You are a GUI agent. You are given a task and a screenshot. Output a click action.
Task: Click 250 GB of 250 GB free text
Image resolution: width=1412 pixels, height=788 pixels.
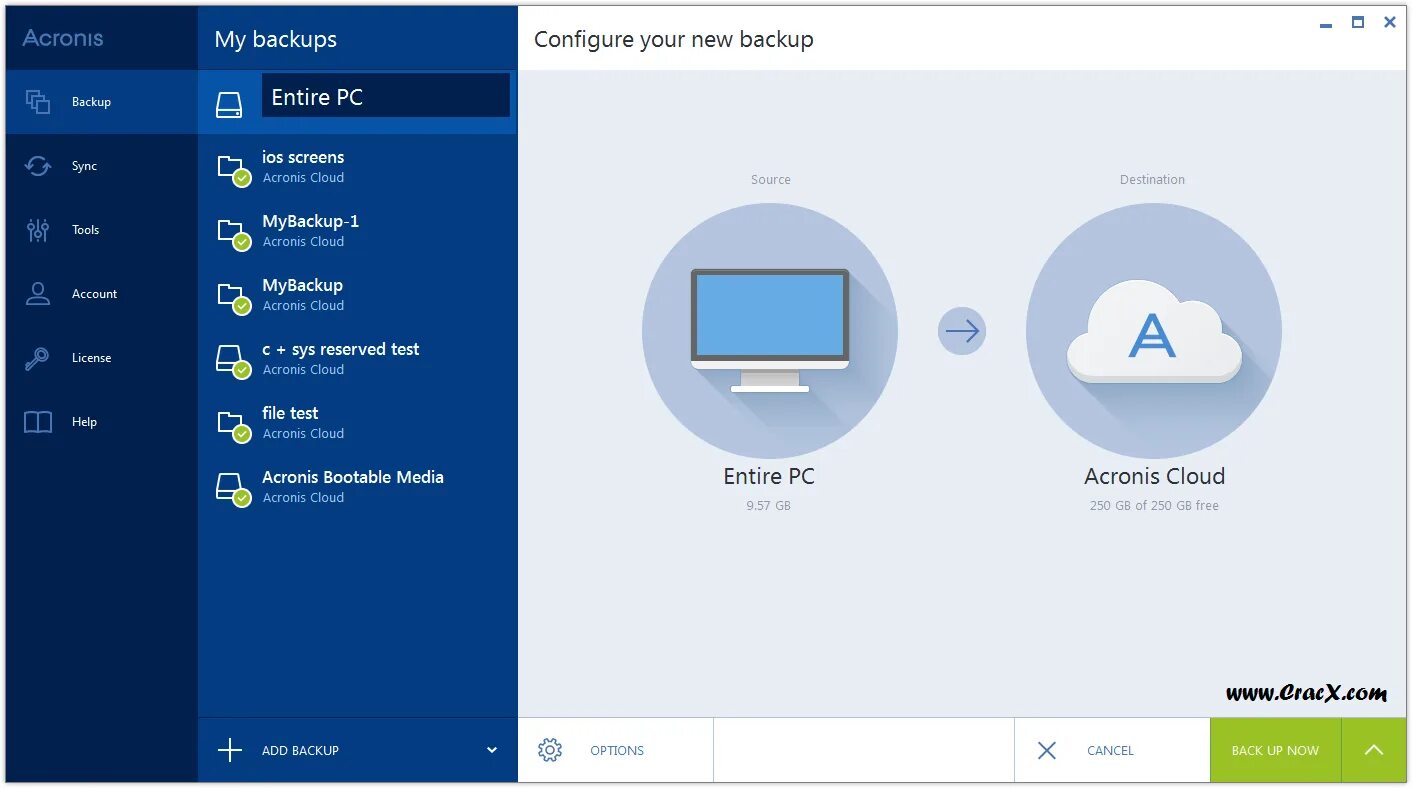coord(1154,506)
